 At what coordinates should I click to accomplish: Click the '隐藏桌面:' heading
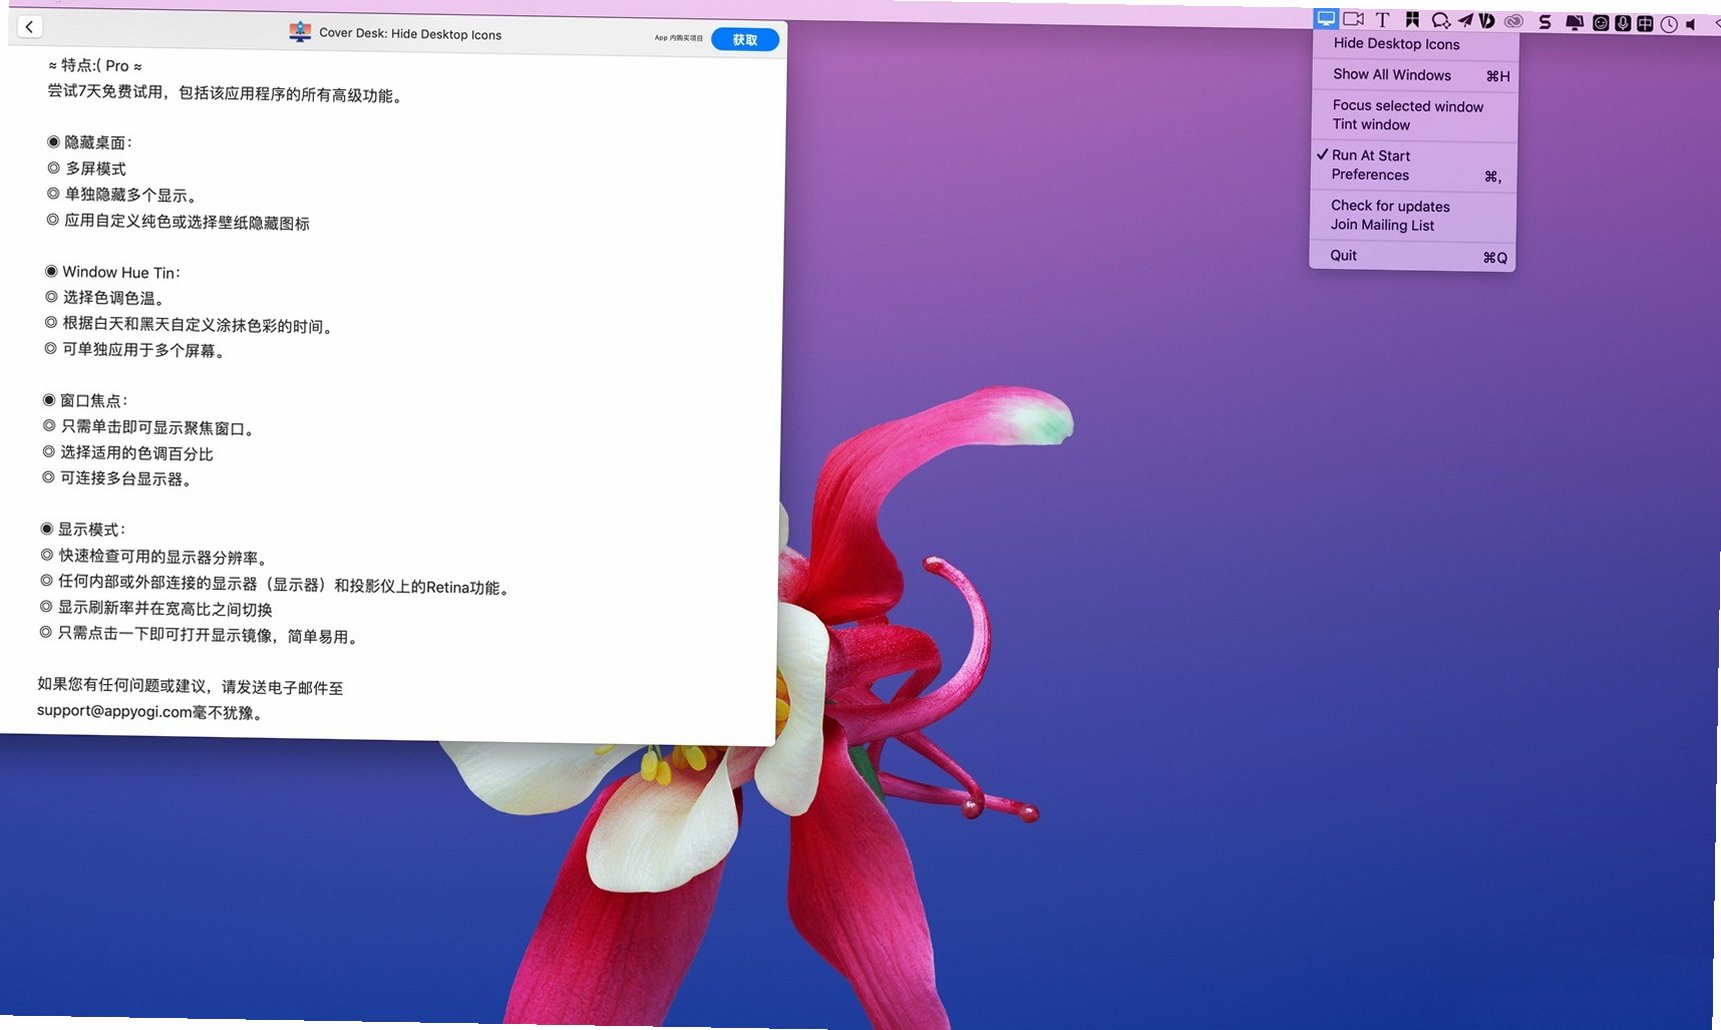89,142
